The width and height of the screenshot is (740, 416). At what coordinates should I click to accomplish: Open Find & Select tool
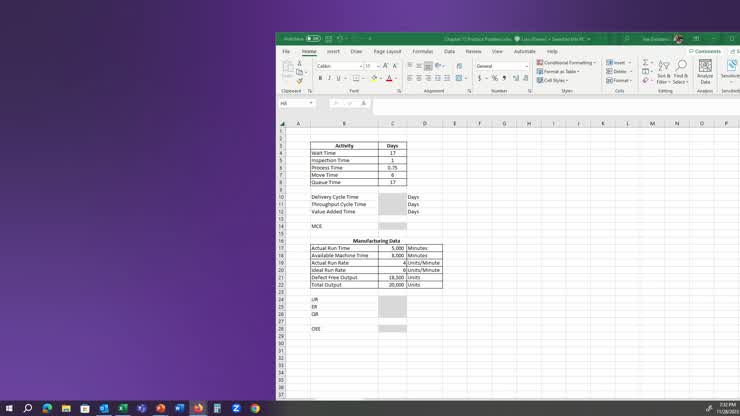[x=681, y=70]
